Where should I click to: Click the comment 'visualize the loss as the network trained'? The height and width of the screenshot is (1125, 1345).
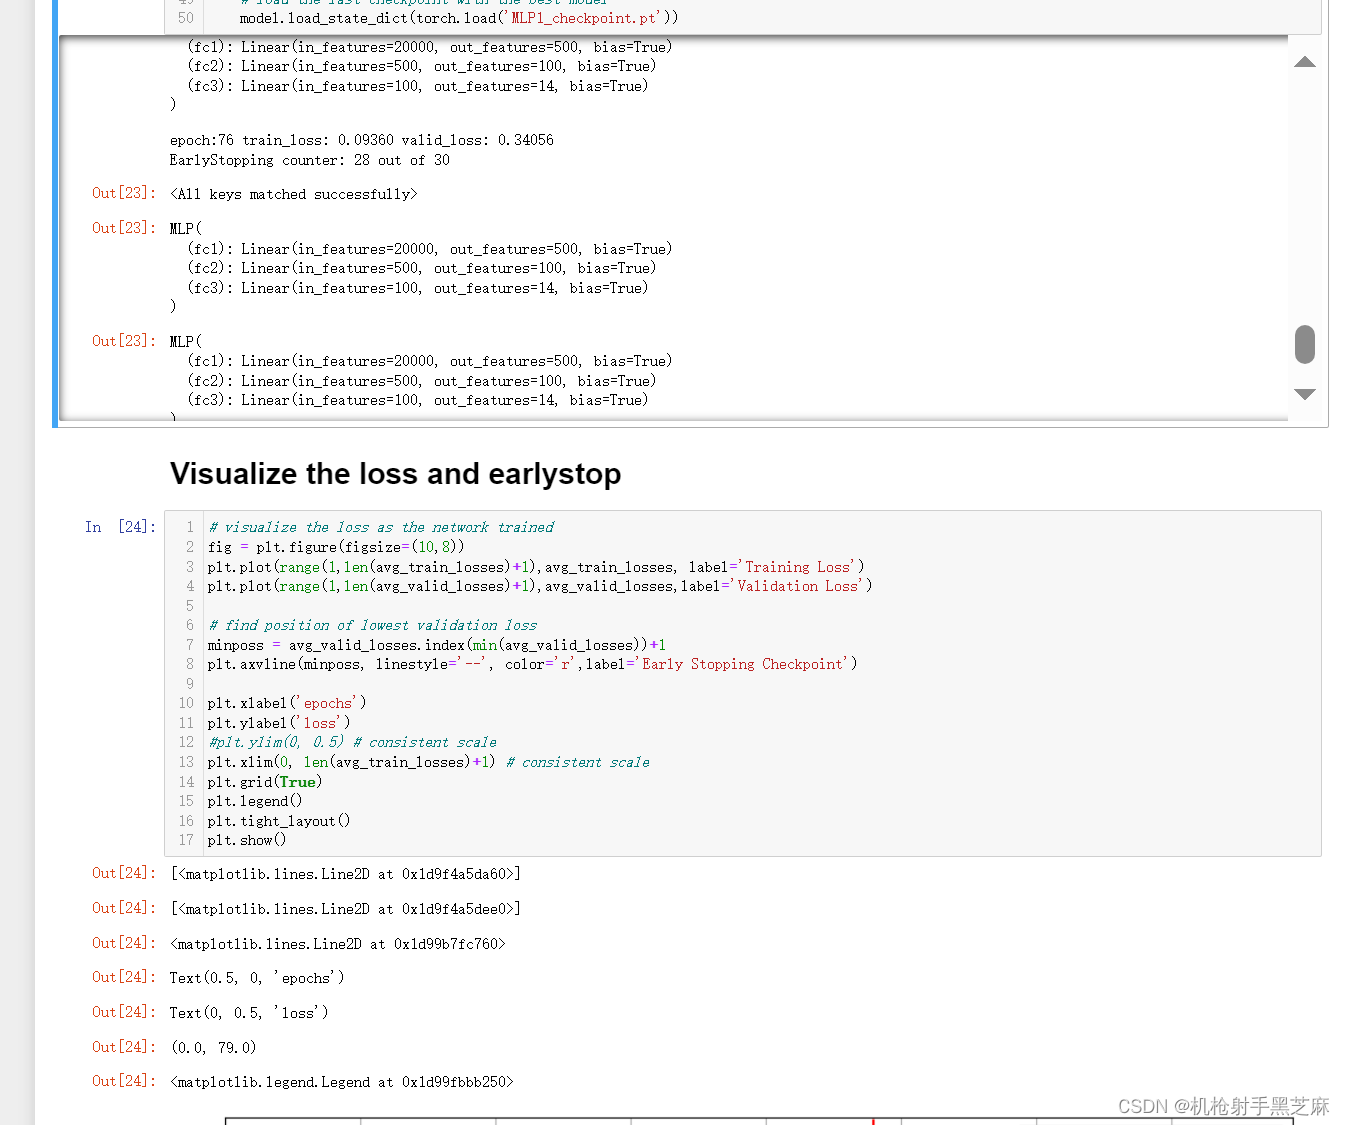(380, 527)
